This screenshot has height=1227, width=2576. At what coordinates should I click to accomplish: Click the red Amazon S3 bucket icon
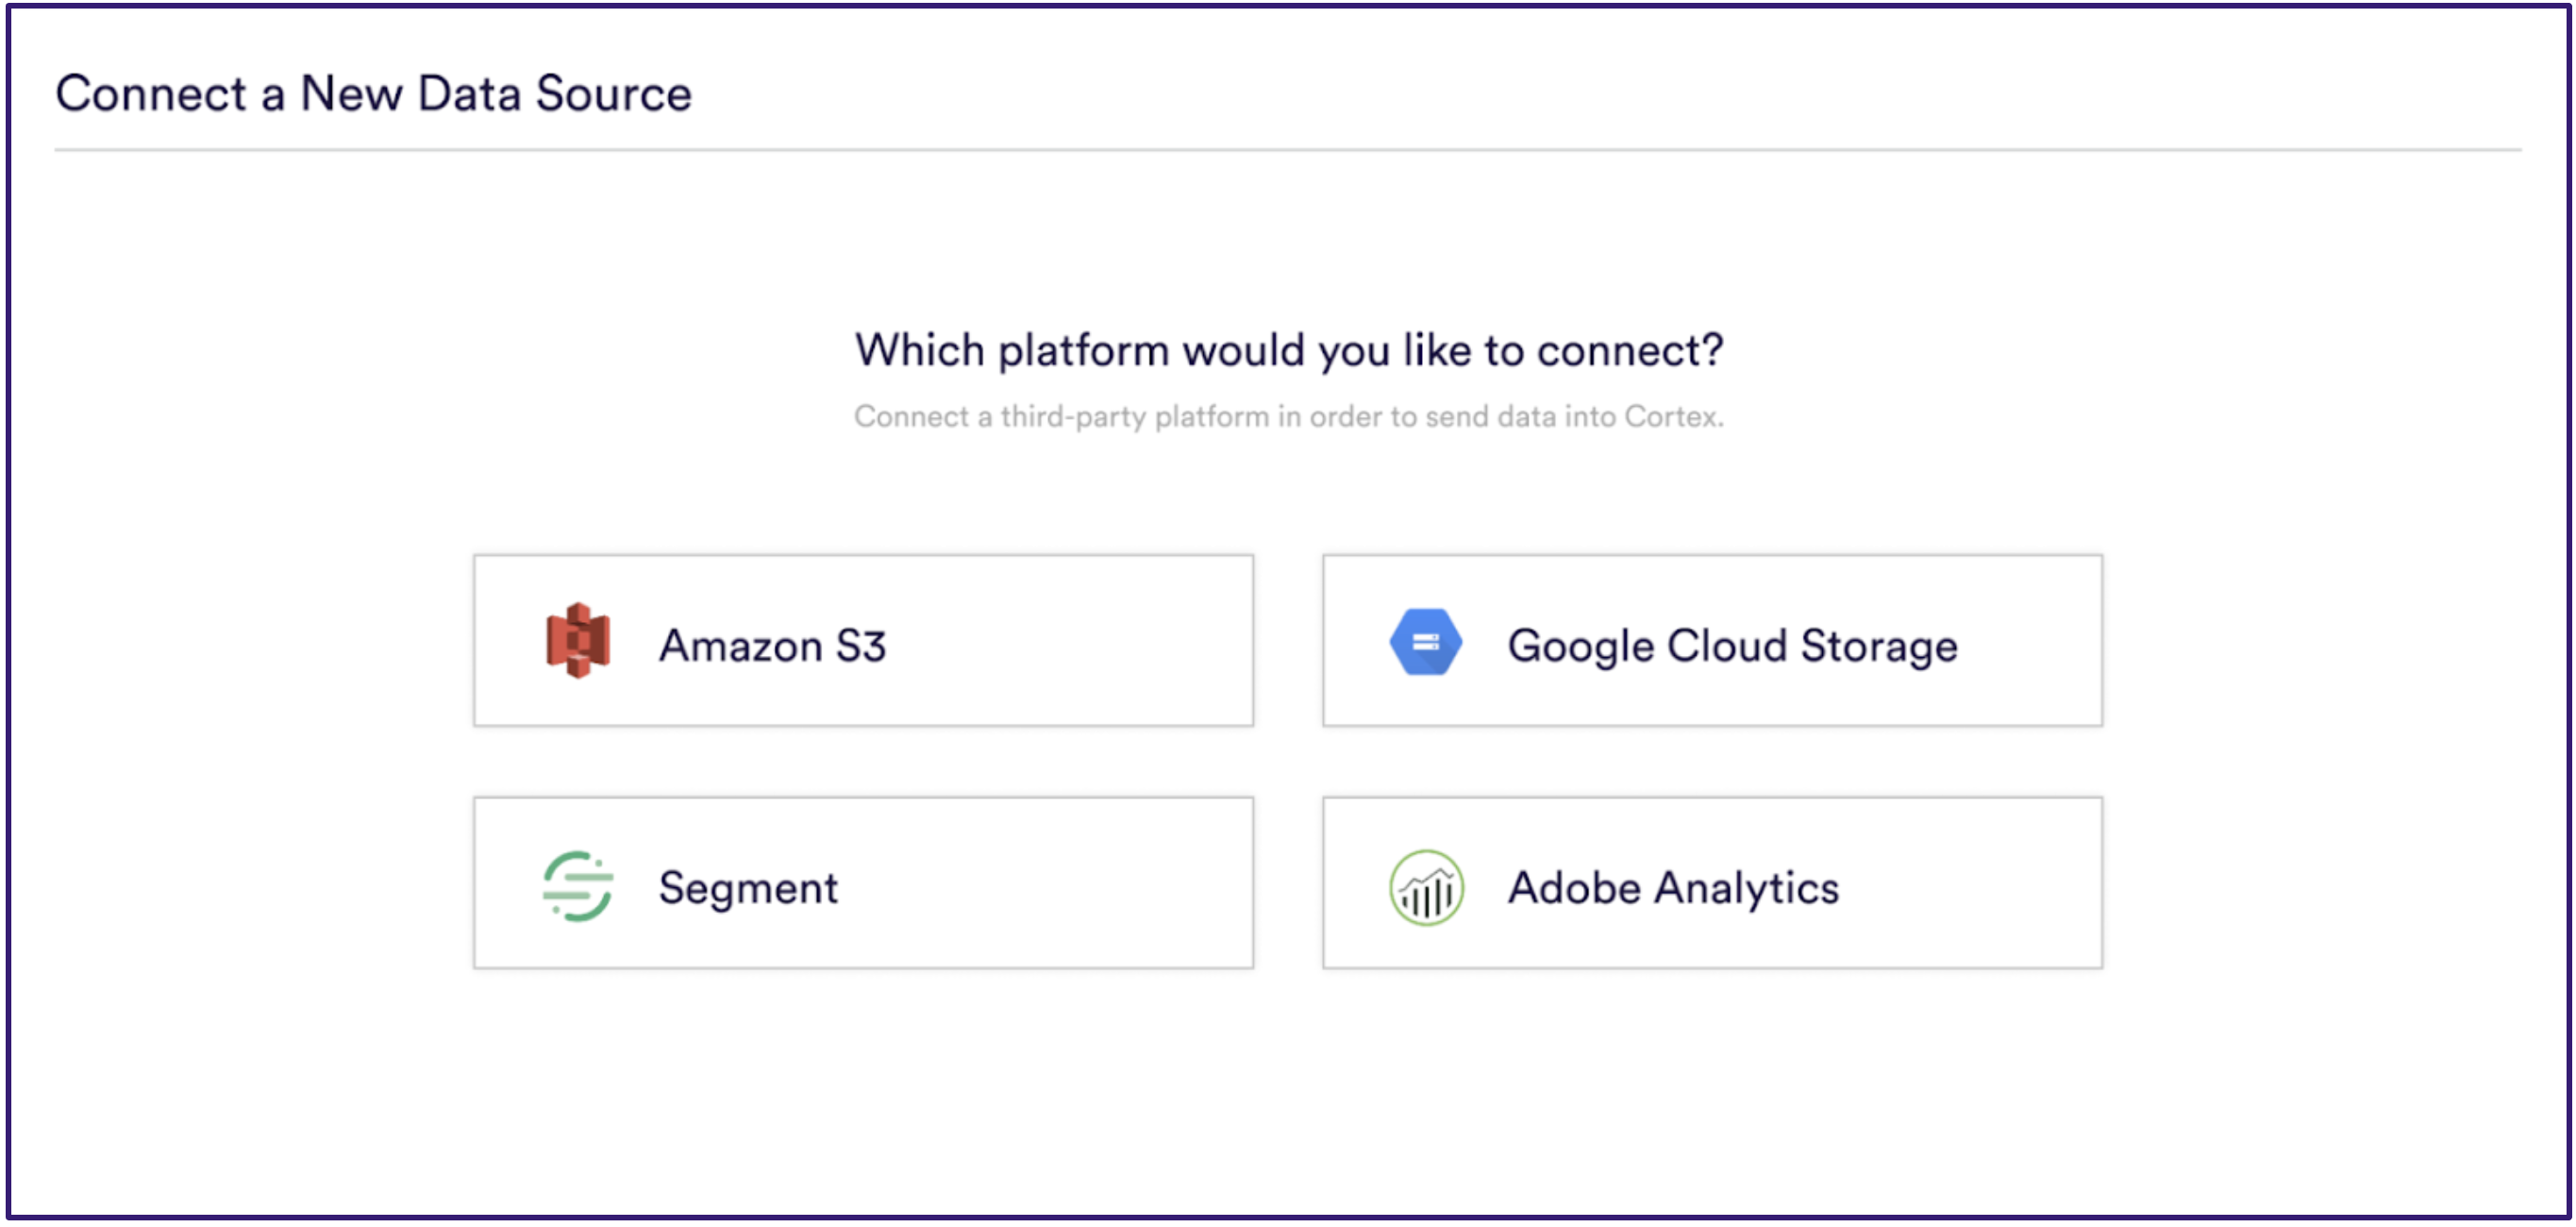[x=578, y=641]
